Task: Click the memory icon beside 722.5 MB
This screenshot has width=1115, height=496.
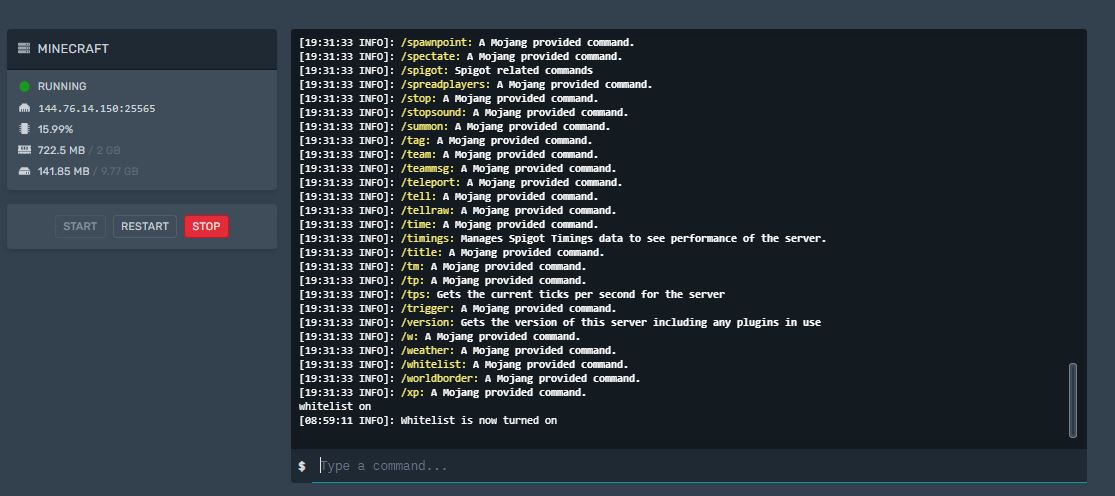Action: click(24, 150)
